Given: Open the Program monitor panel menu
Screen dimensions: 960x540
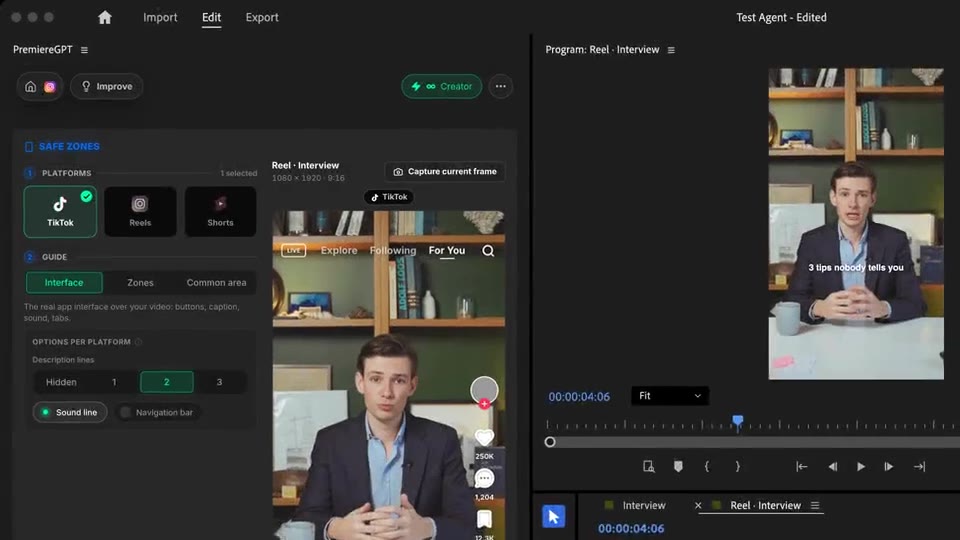Looking at the screenshot, I should (x=671, y=50).
